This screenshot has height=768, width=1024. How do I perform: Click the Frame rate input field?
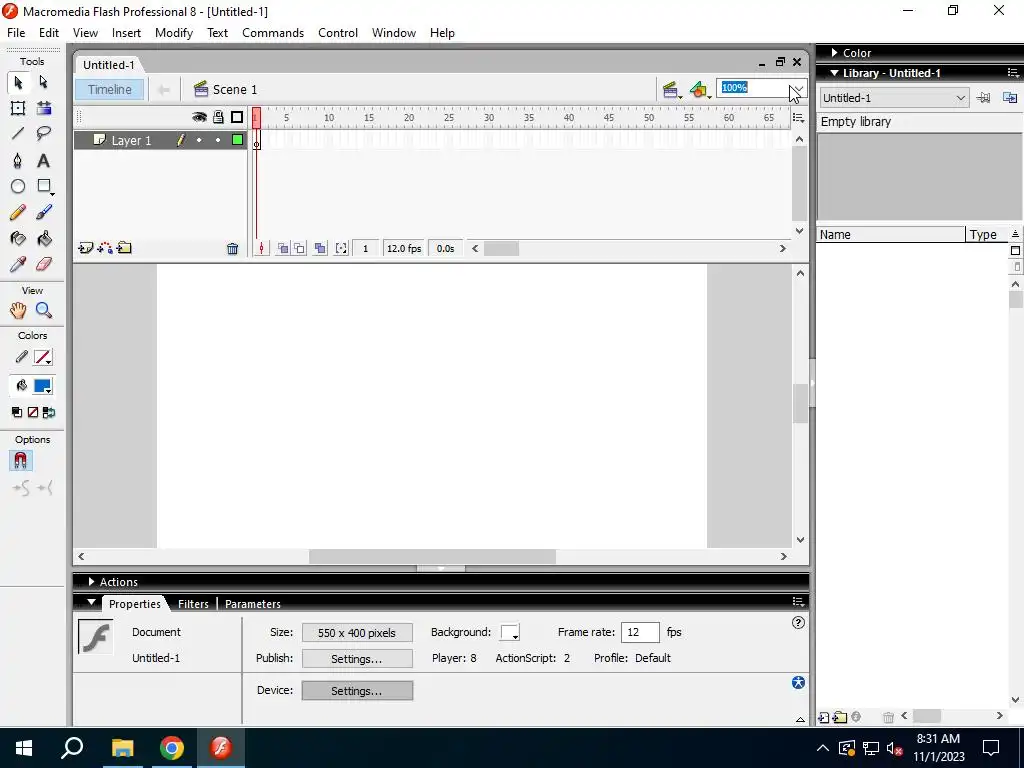tap(640, 632)
